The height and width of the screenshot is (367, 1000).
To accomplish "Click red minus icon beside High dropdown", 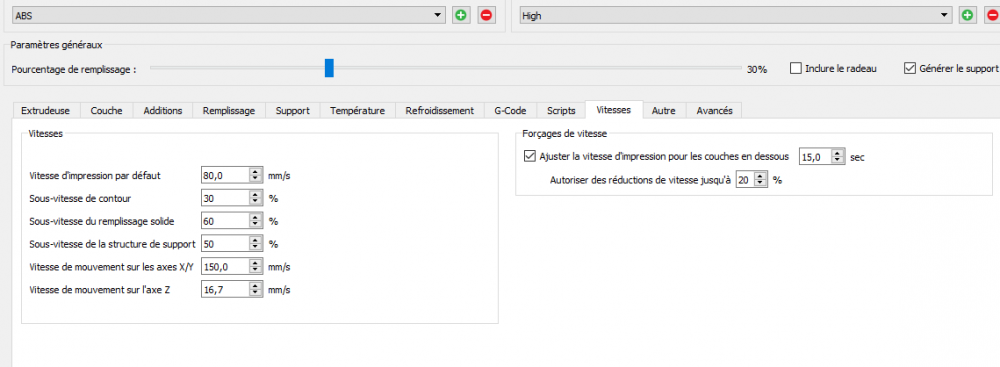I will (x=993, y=15).
